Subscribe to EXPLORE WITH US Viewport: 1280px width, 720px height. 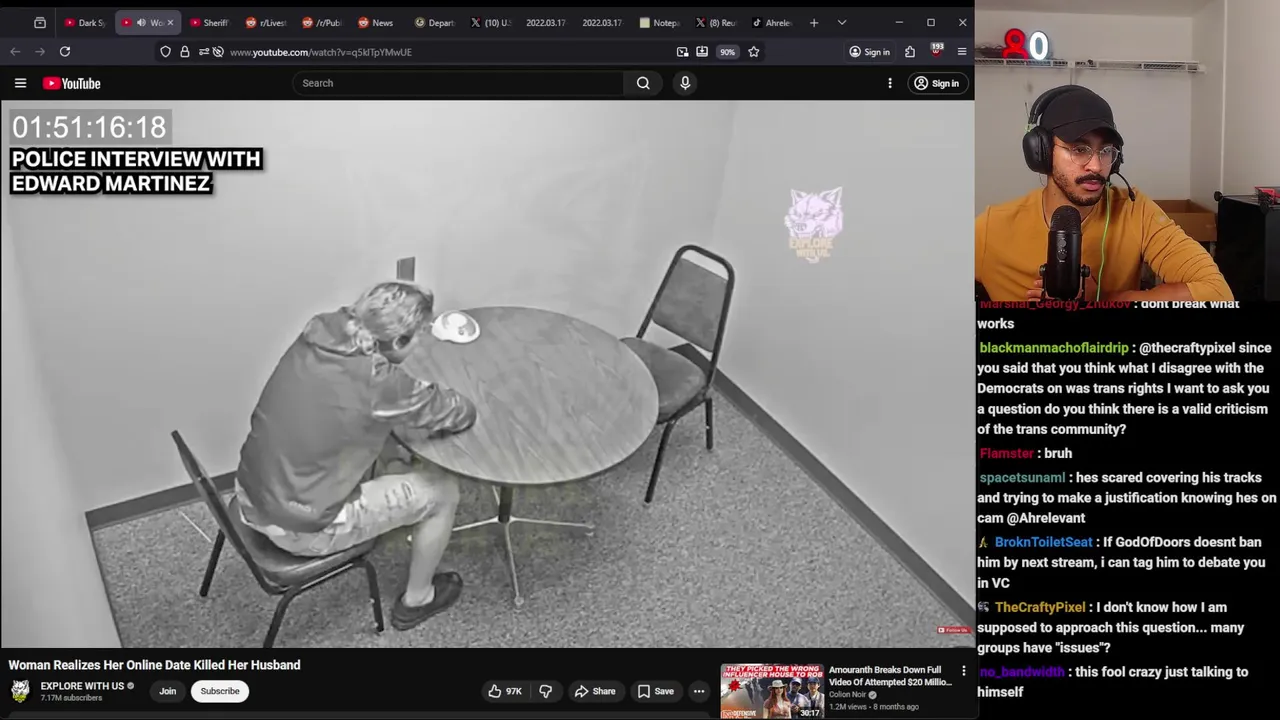coord(220,691)
